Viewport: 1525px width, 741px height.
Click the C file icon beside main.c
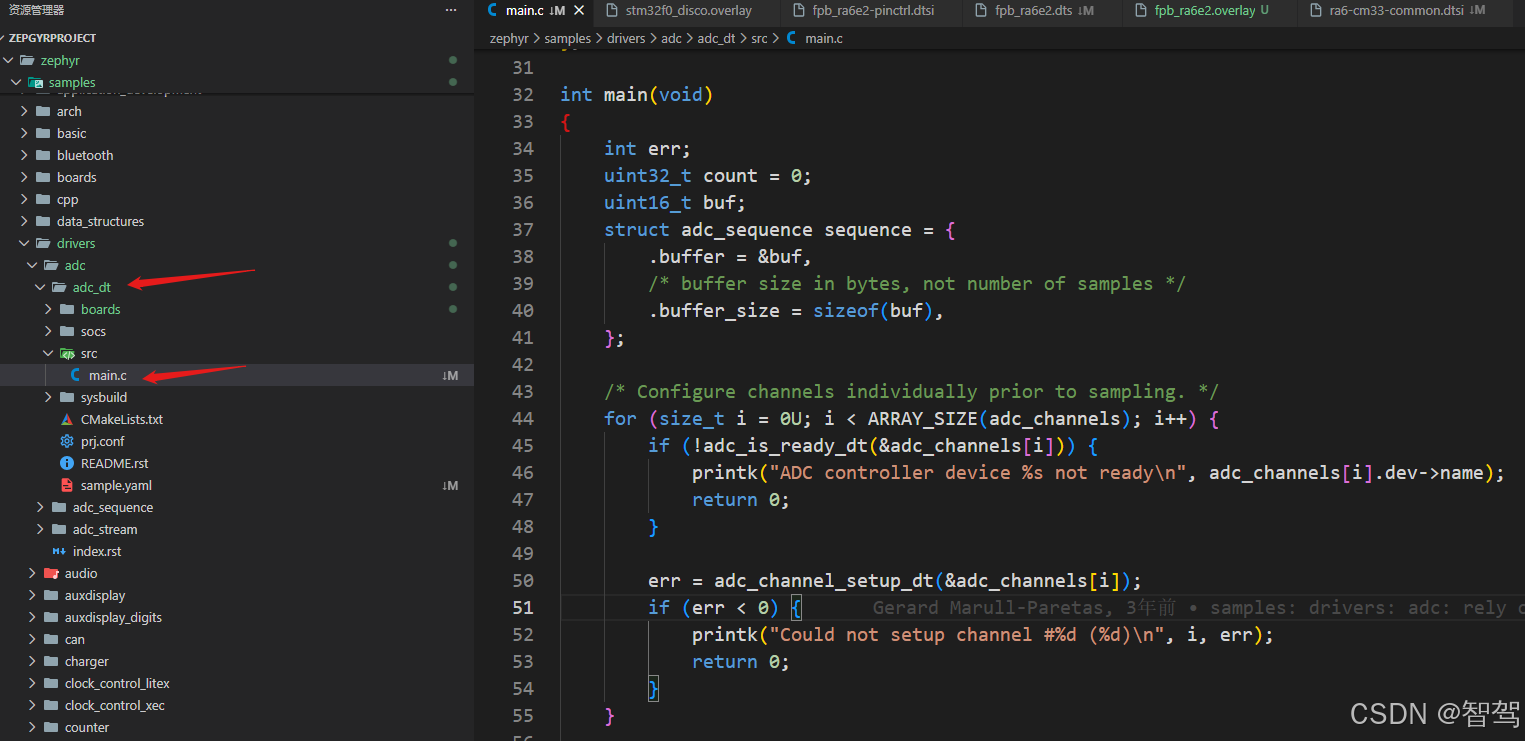tap(75, 376)
